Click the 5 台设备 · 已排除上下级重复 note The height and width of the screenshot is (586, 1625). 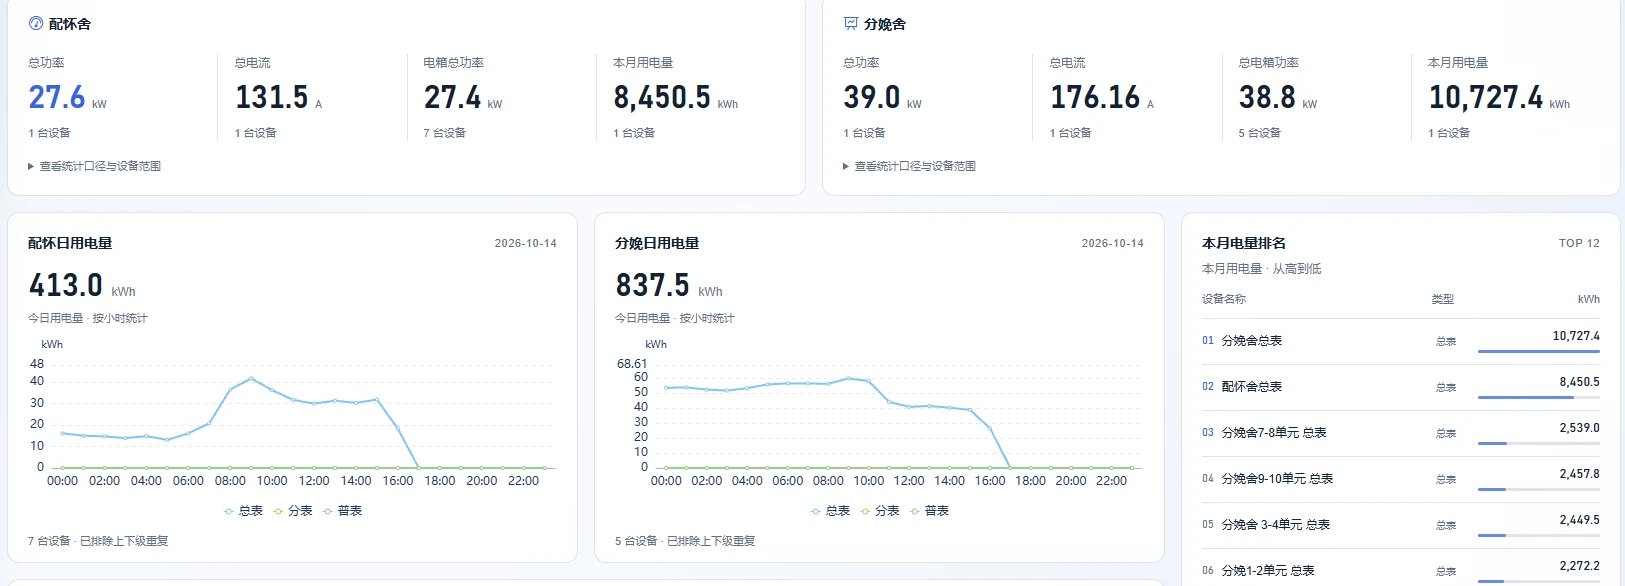685,541
